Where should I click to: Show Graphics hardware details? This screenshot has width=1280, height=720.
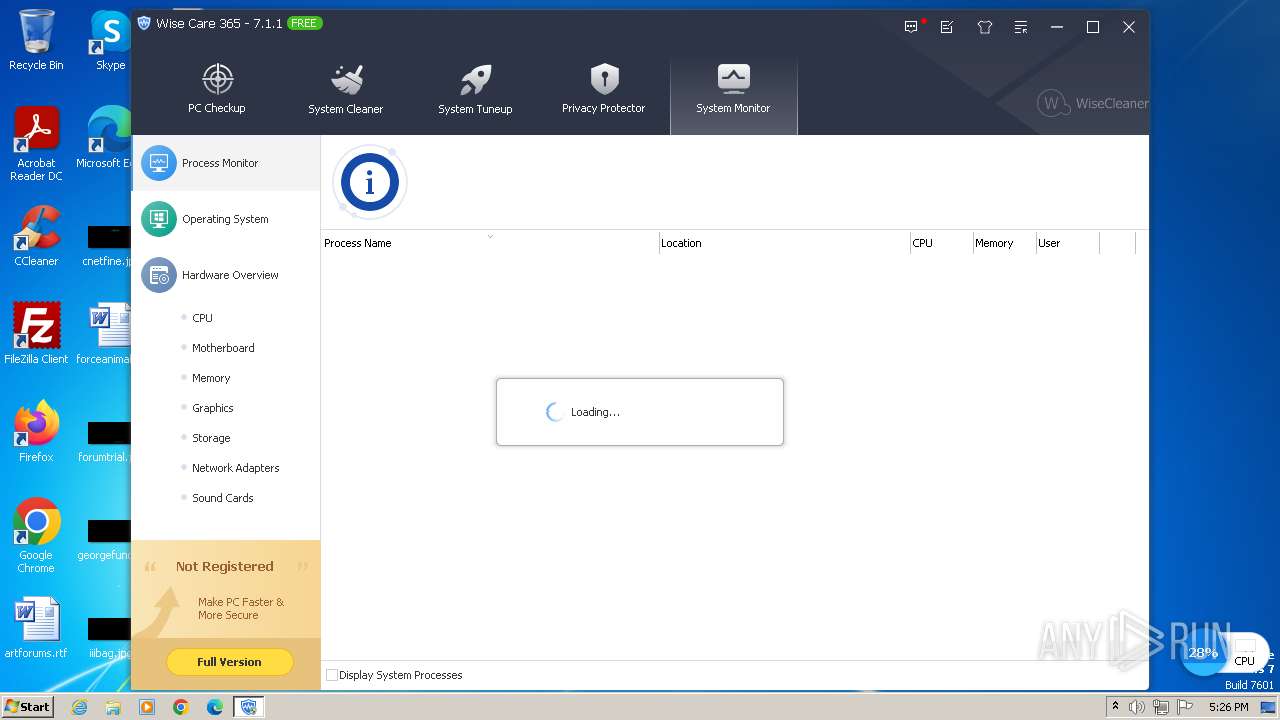coord(212,408)
